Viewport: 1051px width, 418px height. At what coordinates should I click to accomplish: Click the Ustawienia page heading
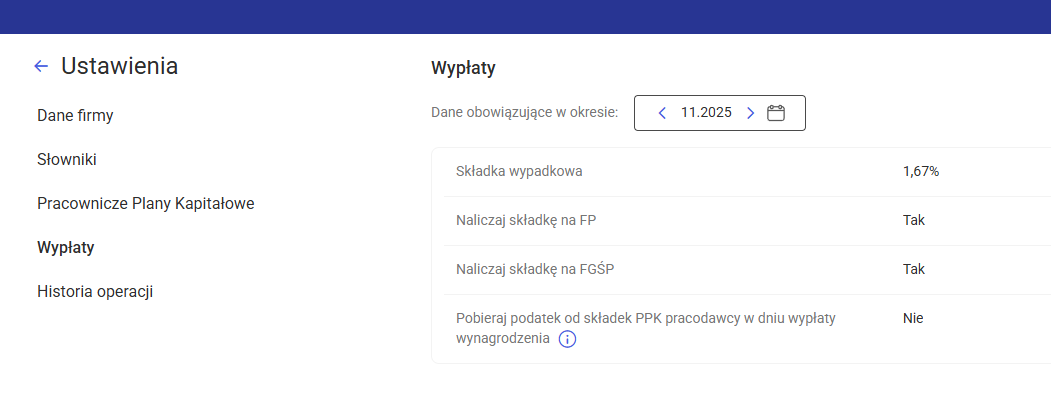tap(120, 66)
